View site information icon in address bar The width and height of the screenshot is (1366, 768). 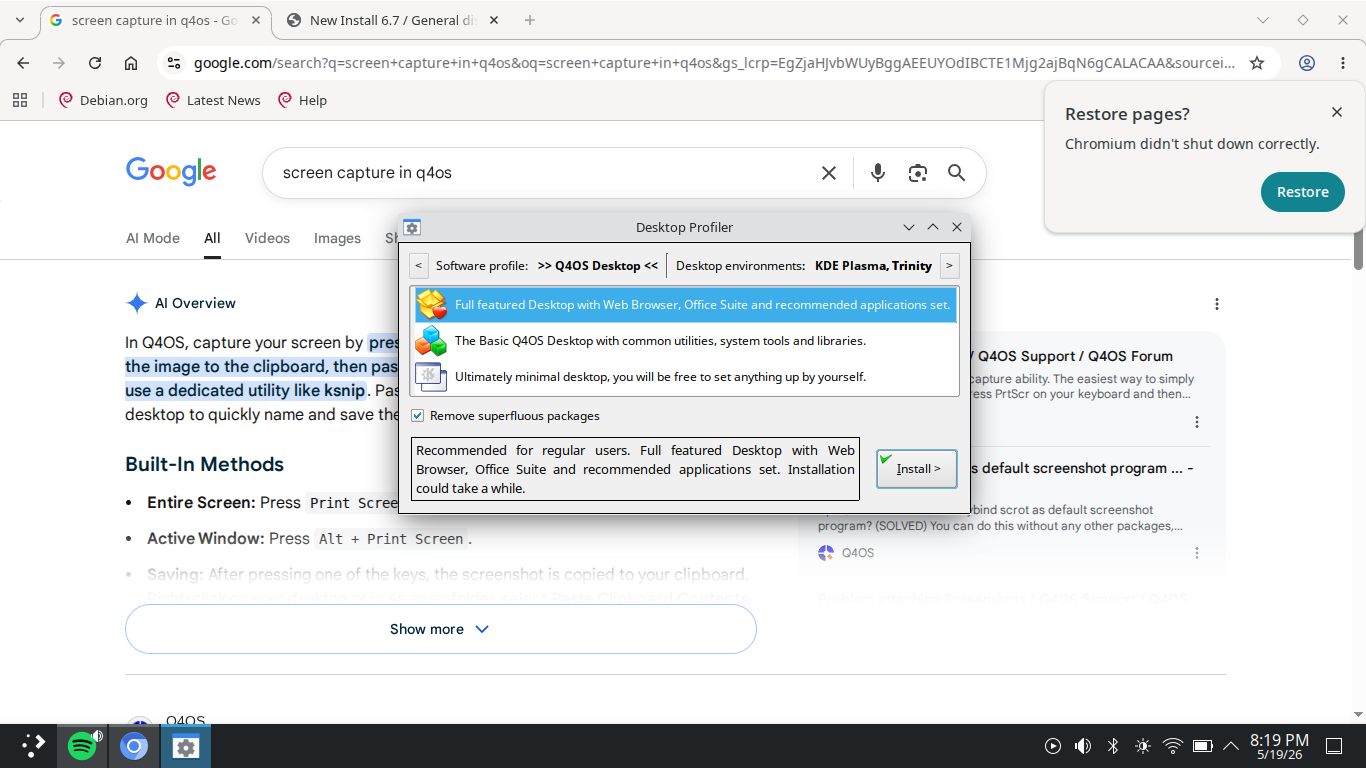(174, 63)
